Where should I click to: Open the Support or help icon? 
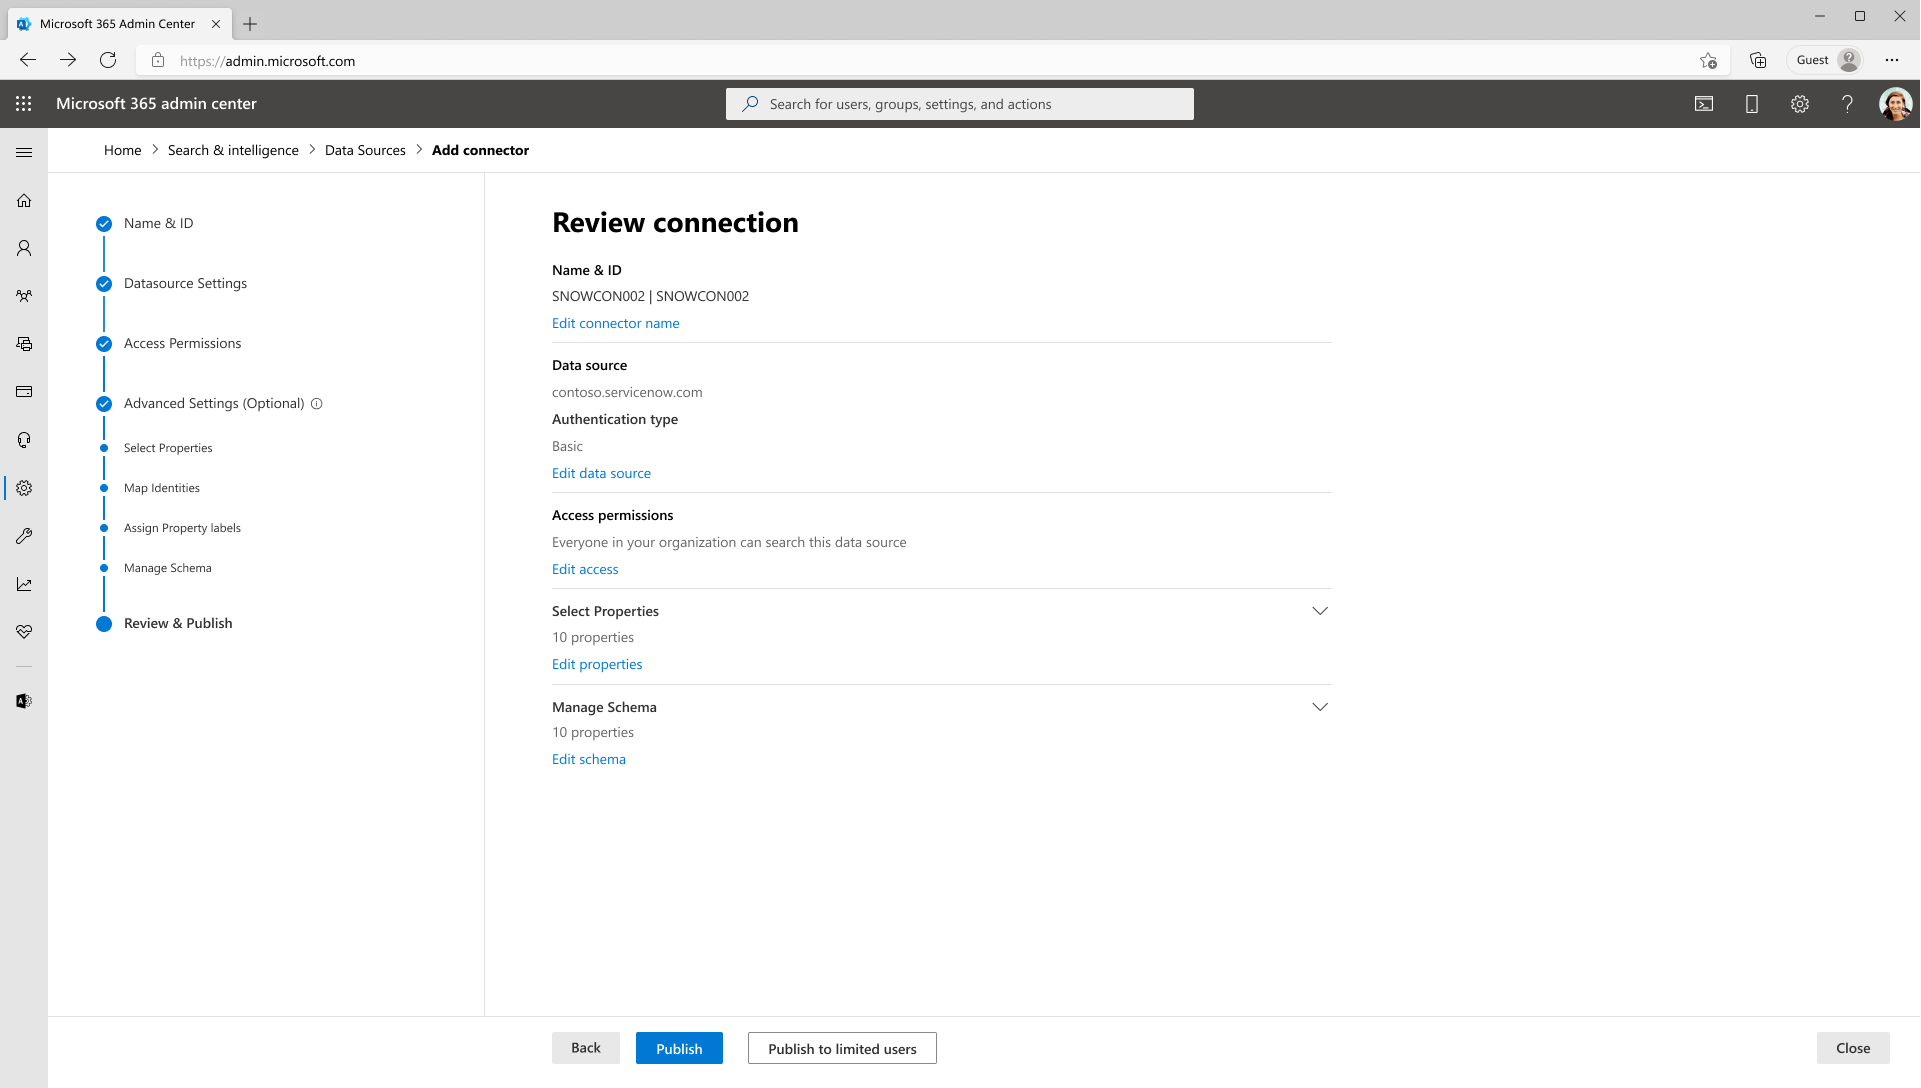(x=1847, y=103)
